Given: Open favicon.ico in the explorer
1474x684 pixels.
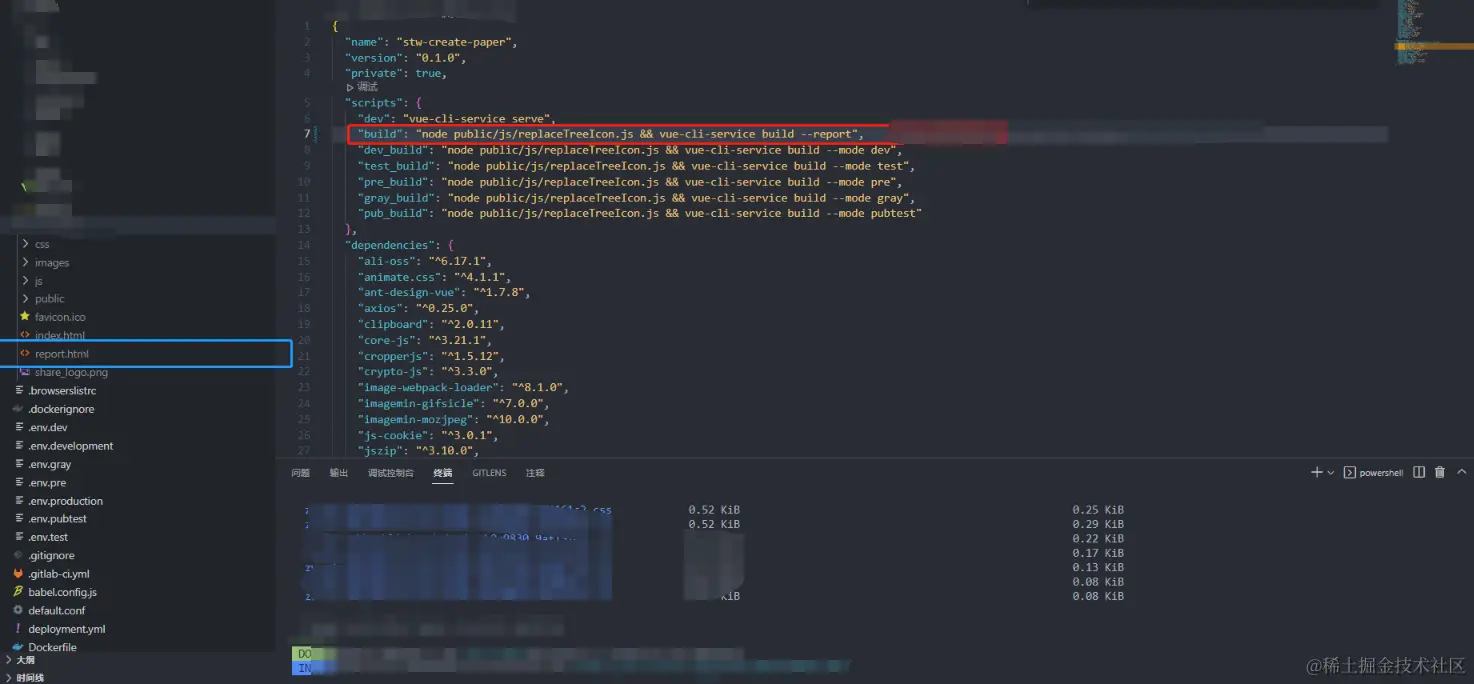Looking at the screenshot, I should coord(60,317).
